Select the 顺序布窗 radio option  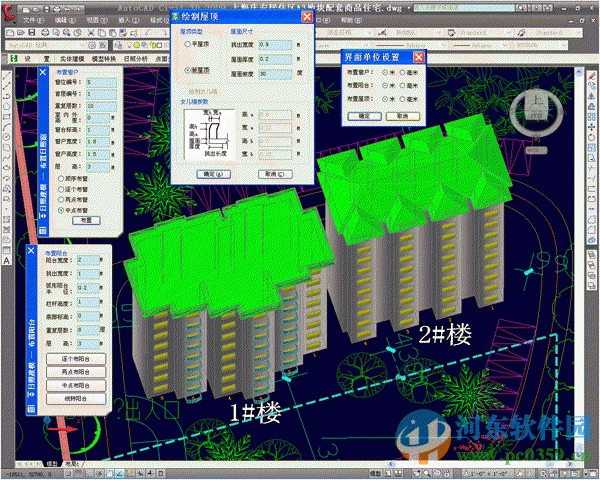tap(60, 178)
